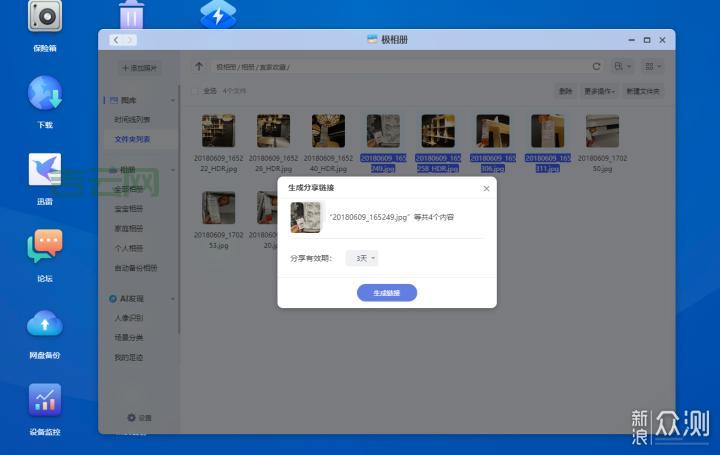The width and height of the screenshot is (720, 455).
Task: Click the up-directory arrow icon
Action: tap(199, 67)
